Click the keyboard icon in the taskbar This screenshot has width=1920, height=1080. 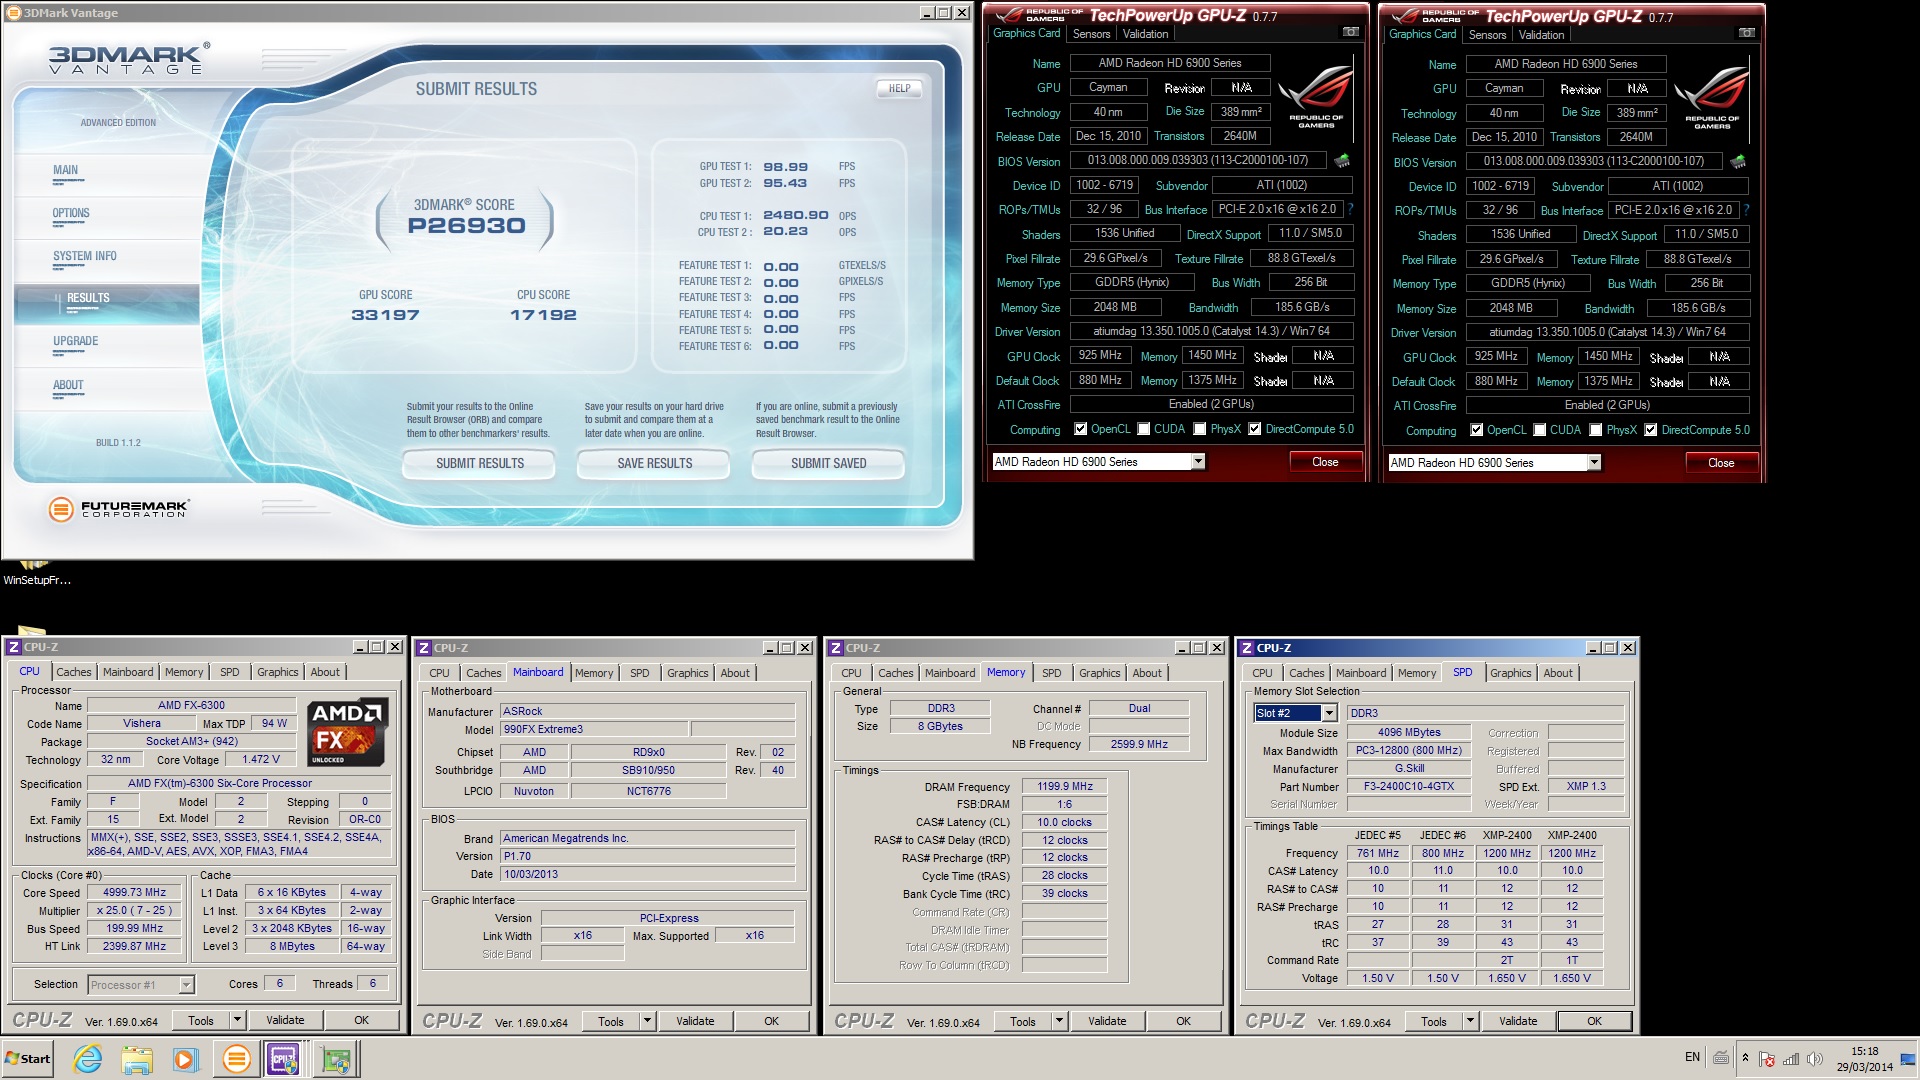click(1721, 1058)
